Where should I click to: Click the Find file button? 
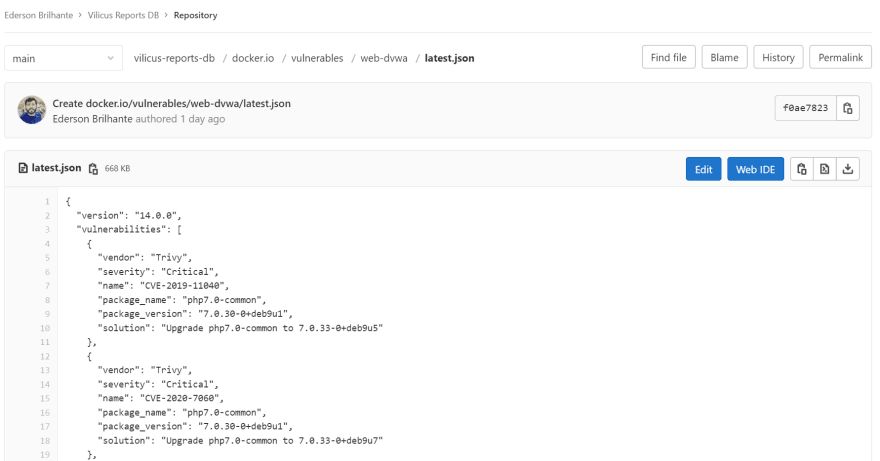[668, 58]
